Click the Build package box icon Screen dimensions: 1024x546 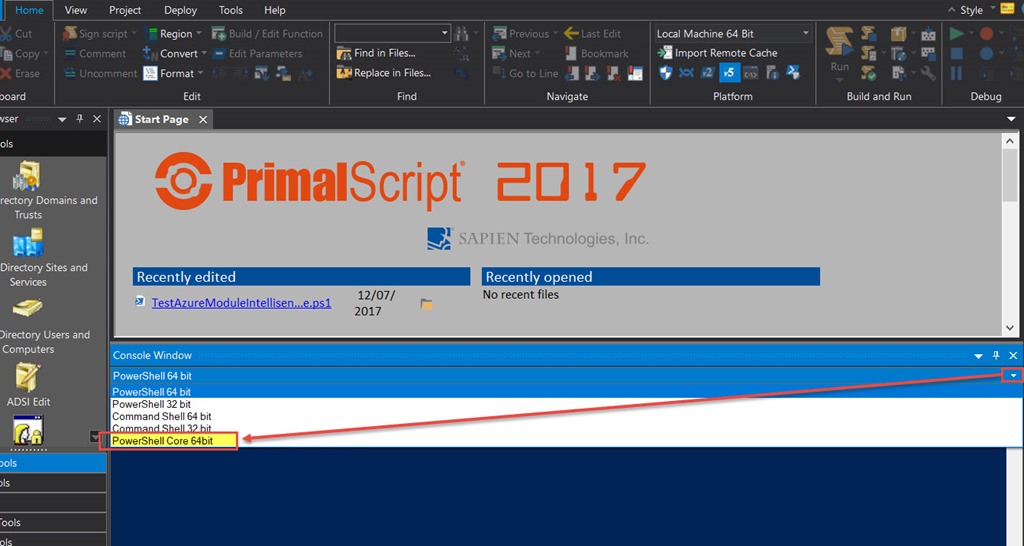point(899,33)
